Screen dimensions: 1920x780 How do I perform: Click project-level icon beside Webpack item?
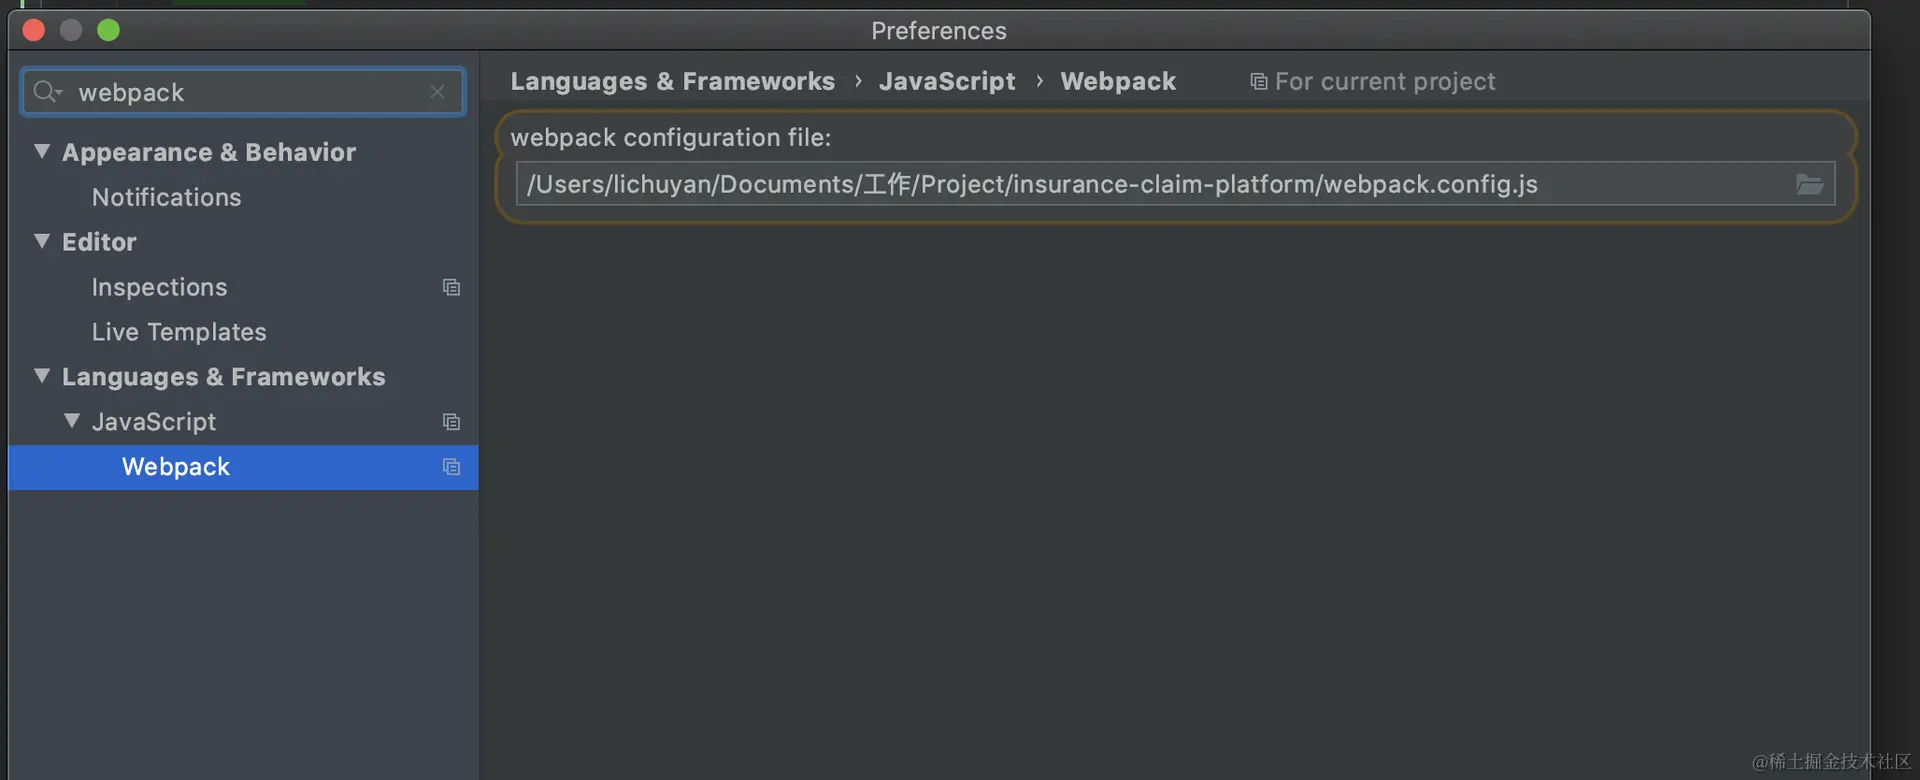point(451,467)
